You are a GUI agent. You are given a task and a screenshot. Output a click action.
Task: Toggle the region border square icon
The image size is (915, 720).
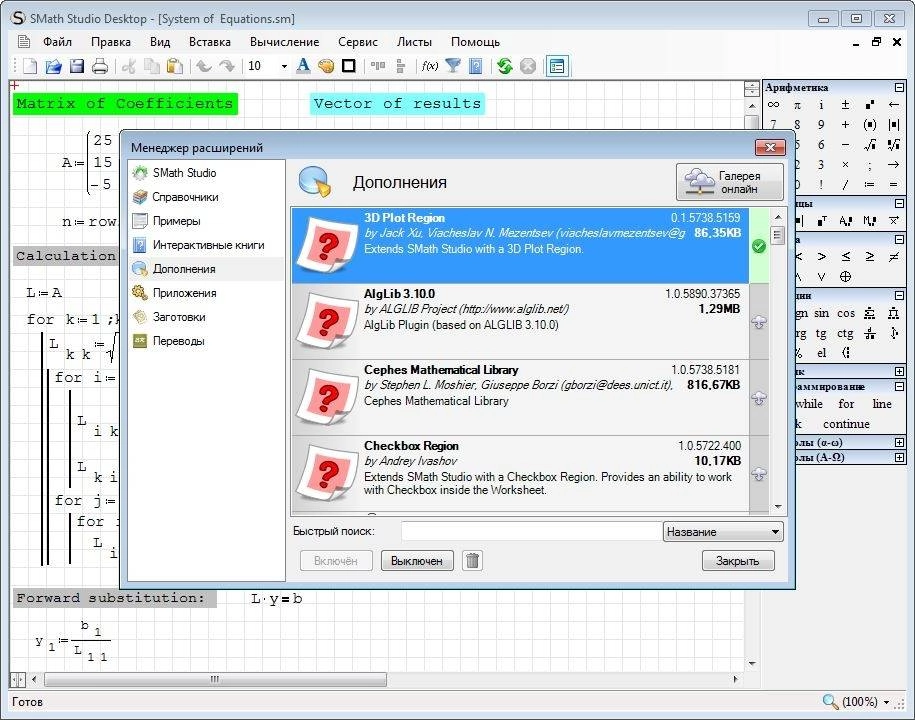click(x=348, y=66)
